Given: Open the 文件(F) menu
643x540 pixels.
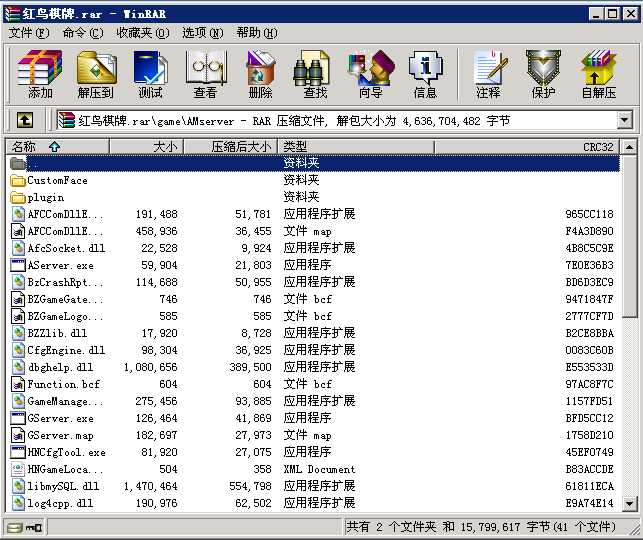Looking at the screenshot, I should click(29, 33).
